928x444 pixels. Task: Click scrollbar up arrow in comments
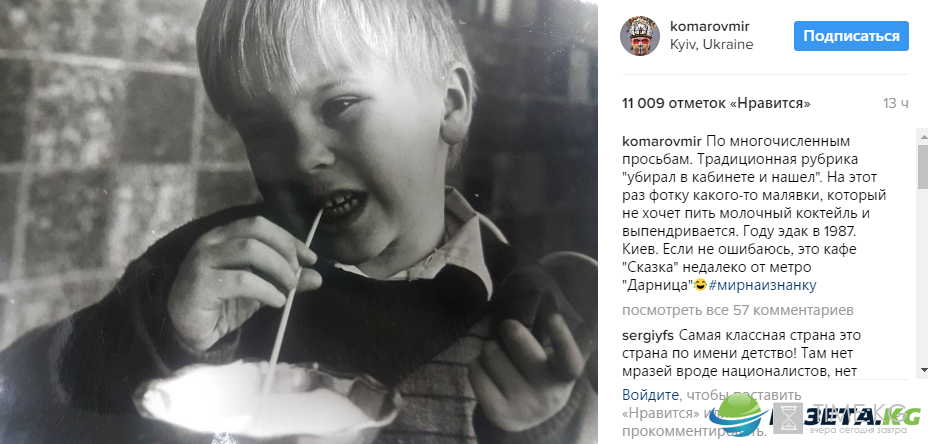[x=923, y=137]
